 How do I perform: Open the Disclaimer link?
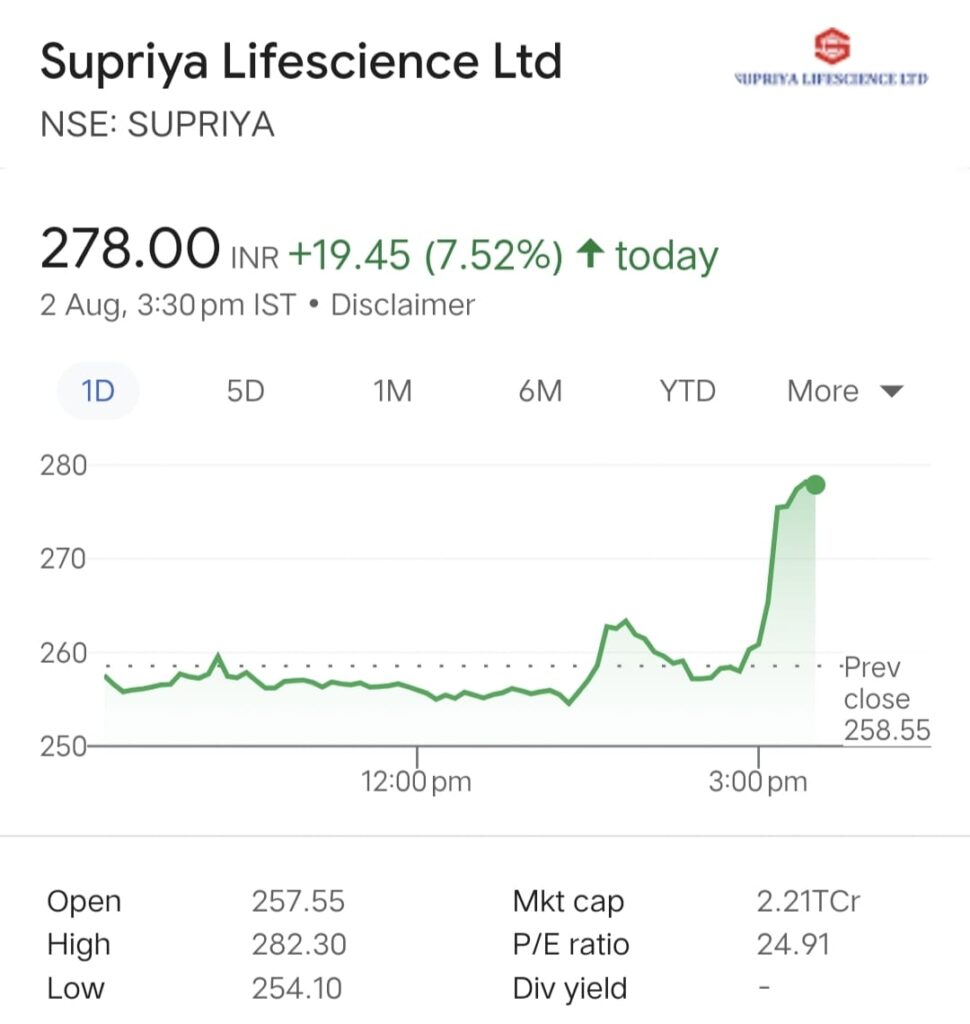click(402, 305)
